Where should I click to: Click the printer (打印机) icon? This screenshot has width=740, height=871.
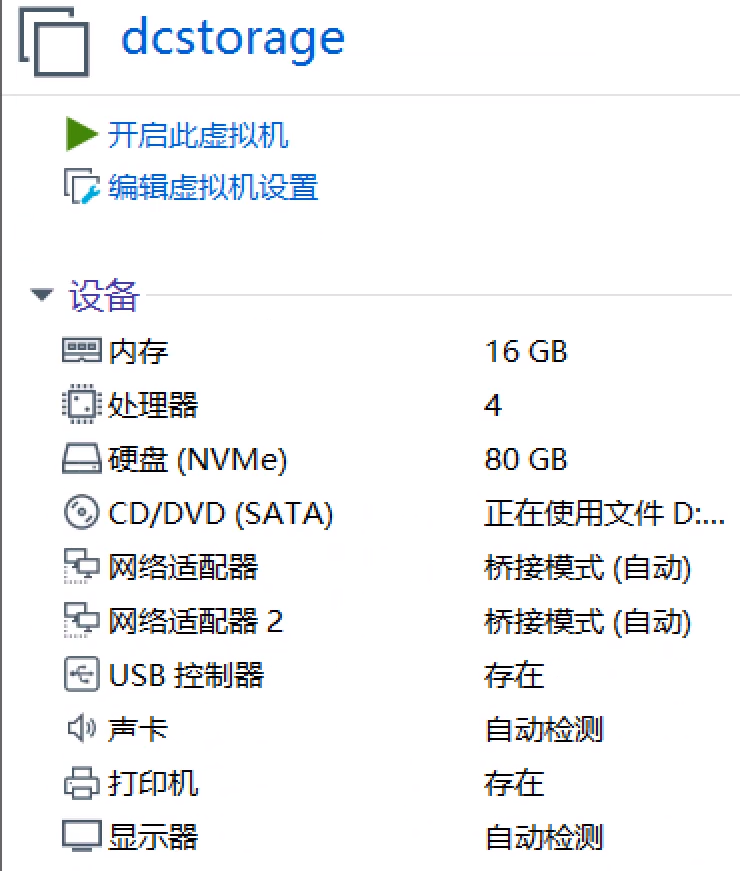pyautogui.click(x=82, y=783)
